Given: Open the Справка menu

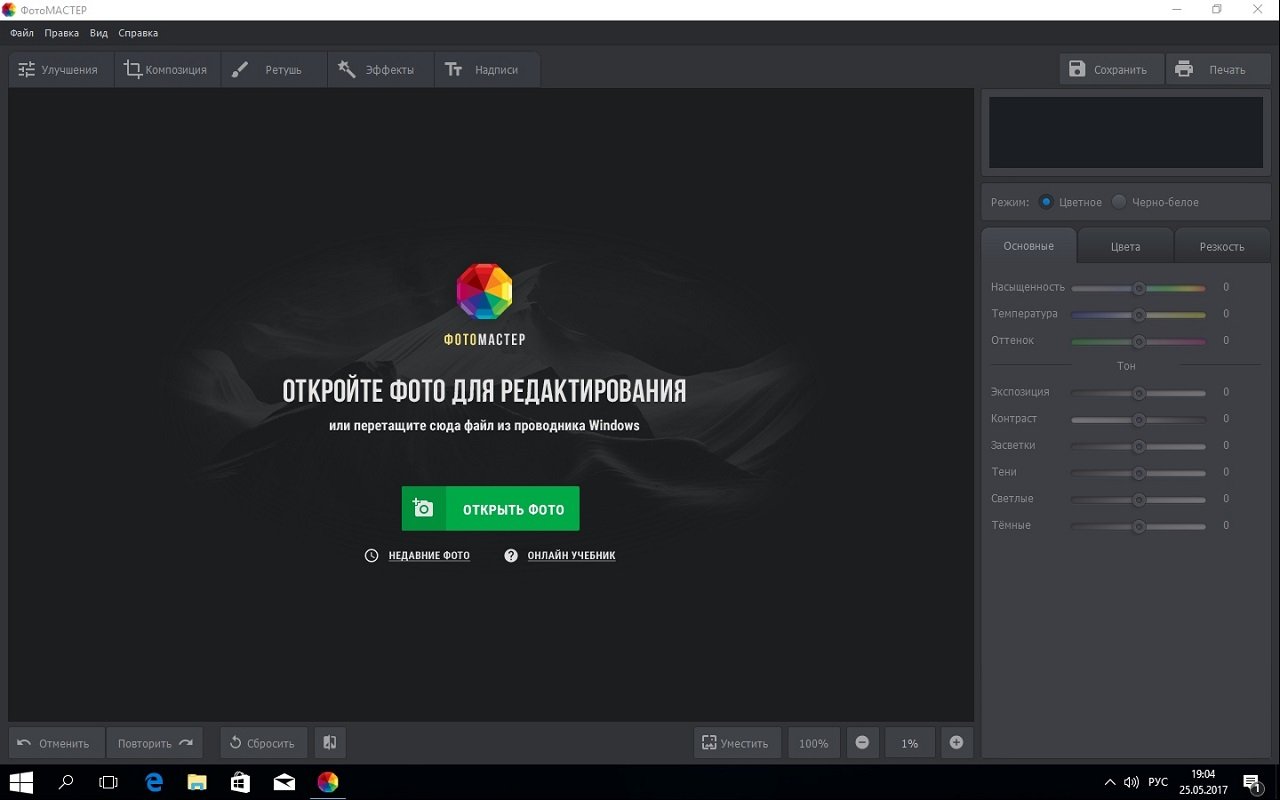Looking at the screenshot, I should pyautogui.click(x=138, y=33).
